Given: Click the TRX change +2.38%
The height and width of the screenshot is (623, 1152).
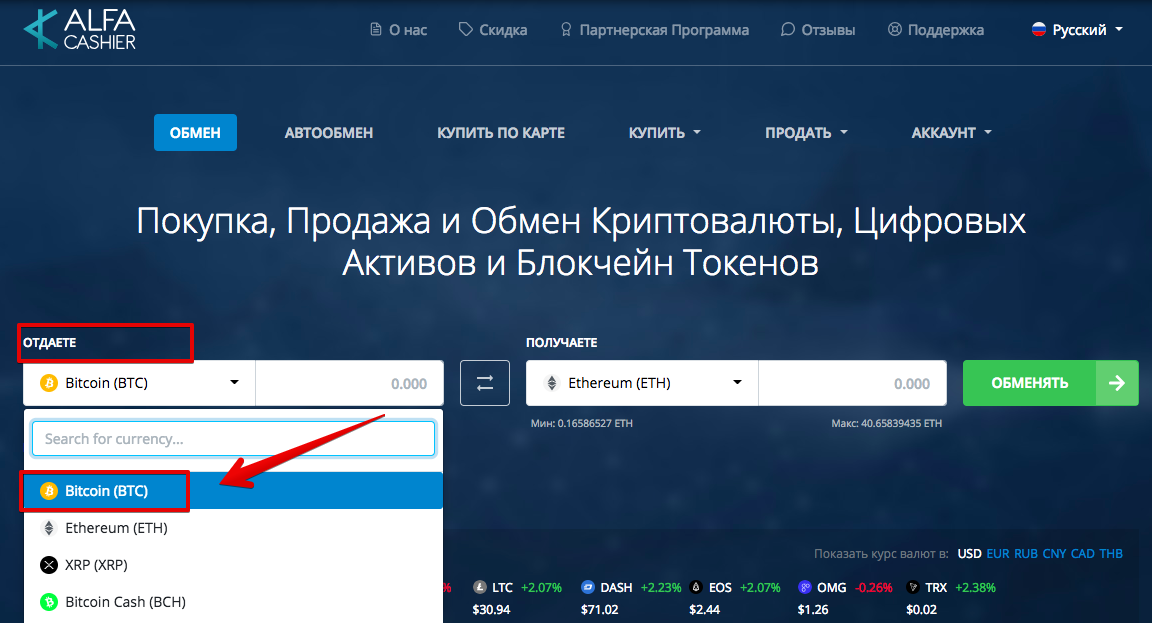Looking at the screenshot, I should tap(976, 588).
